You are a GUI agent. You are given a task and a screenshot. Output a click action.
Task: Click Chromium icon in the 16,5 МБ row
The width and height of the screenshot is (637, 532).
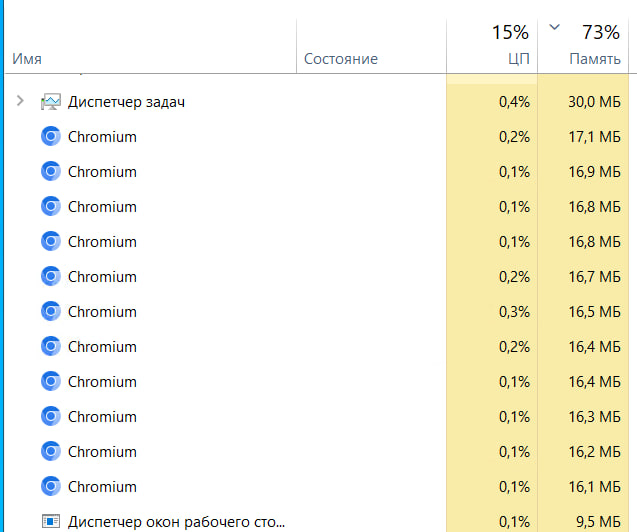tap(51, 312)
